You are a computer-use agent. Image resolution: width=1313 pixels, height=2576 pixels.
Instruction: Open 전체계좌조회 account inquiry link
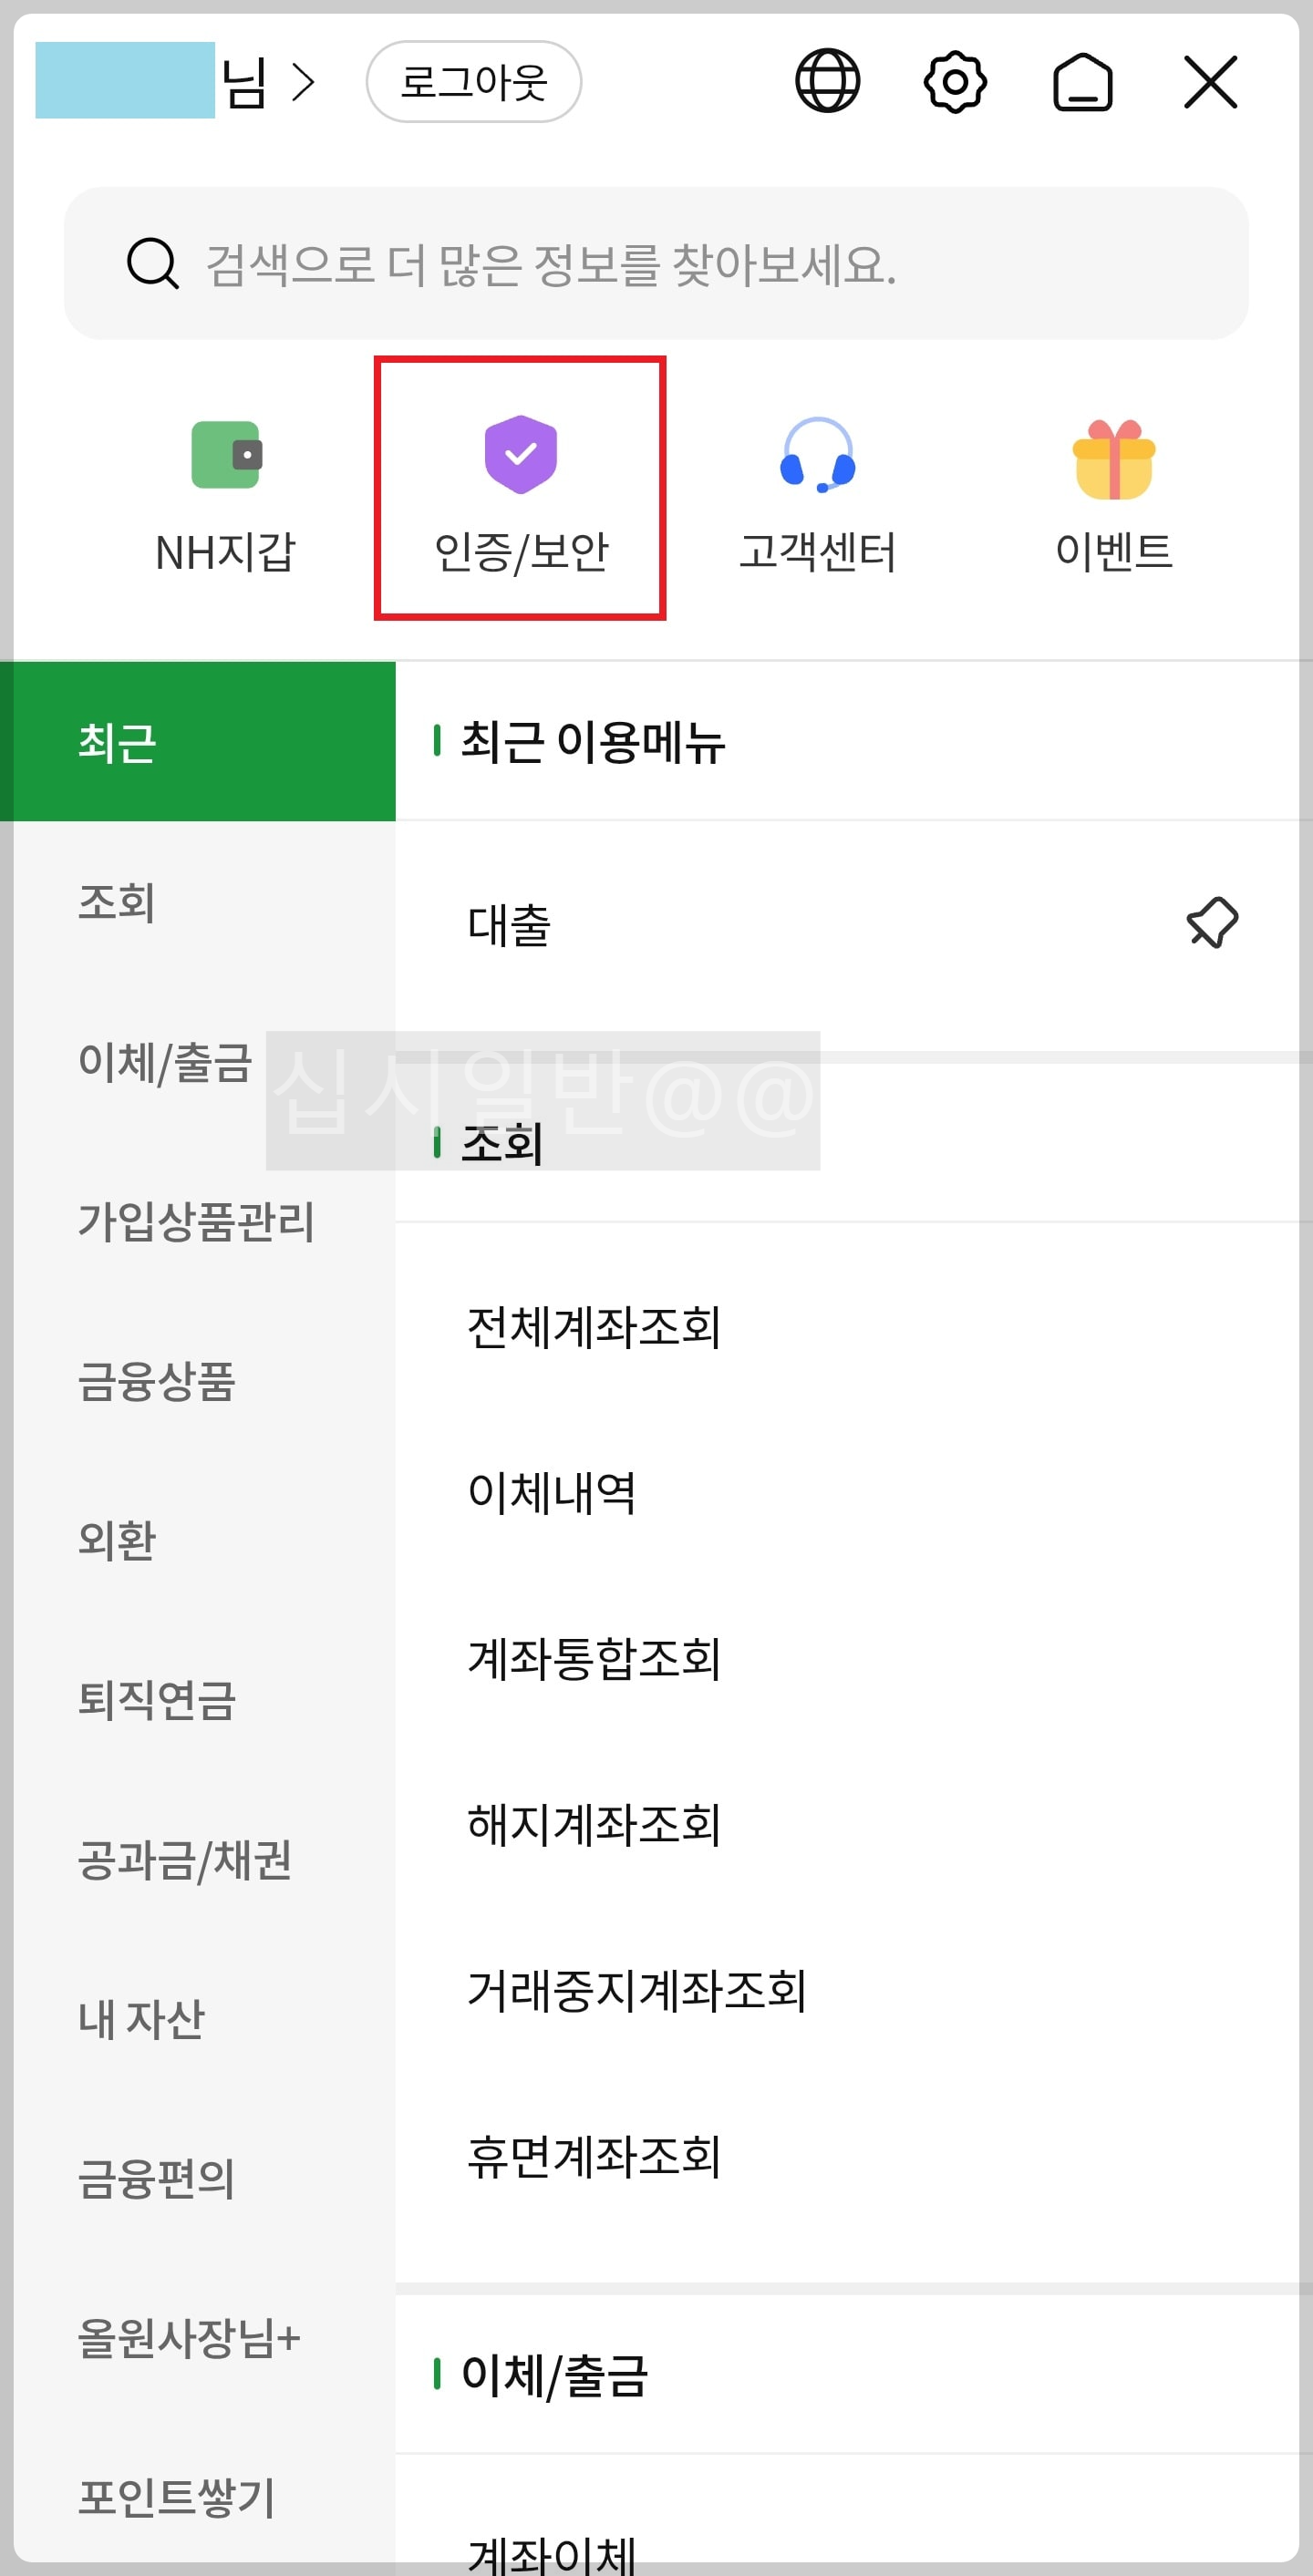(x=596, y=1327)
